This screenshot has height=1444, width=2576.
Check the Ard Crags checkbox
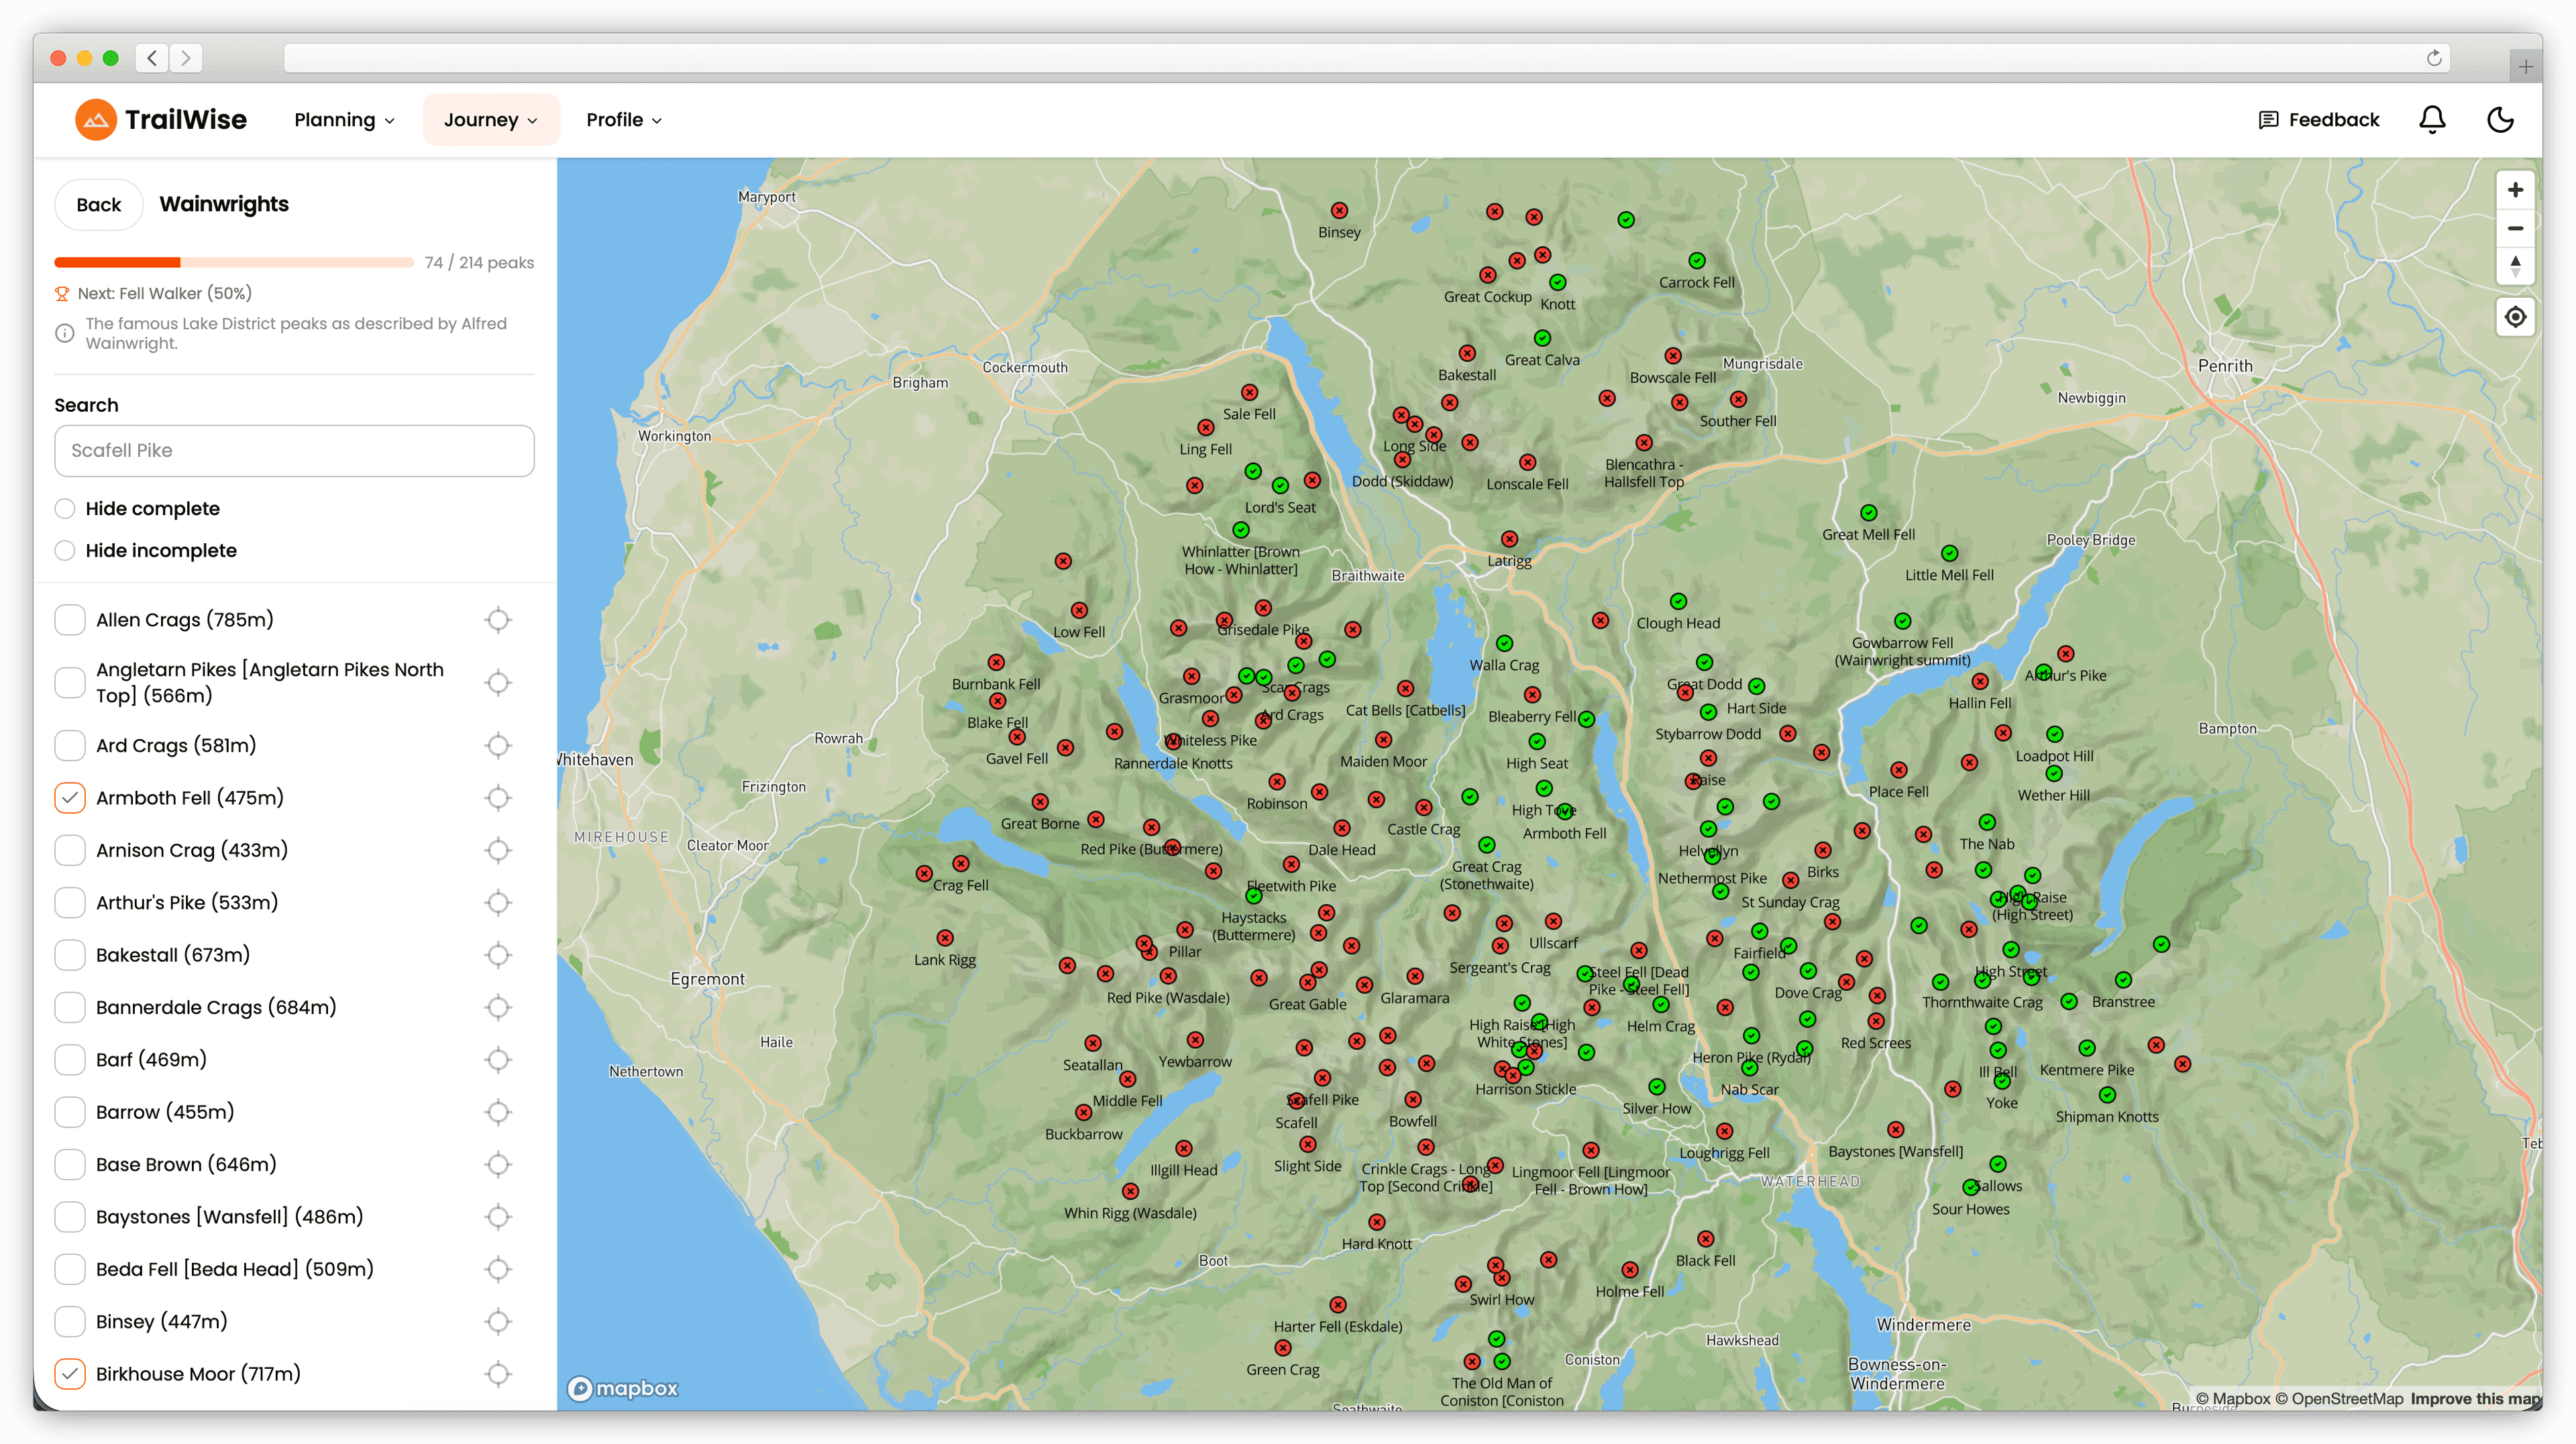[69, 745]
